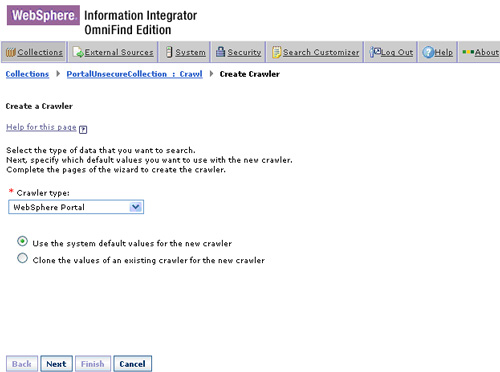Click the Finish button
This screenshot has height=372, width=500.
click(93, 364)
